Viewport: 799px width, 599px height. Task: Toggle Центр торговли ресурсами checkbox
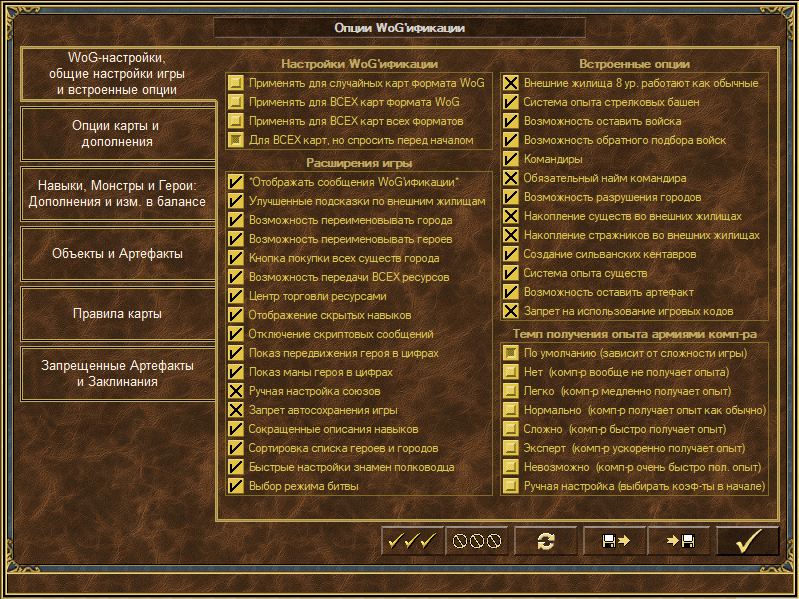click(x=235, y=296)
